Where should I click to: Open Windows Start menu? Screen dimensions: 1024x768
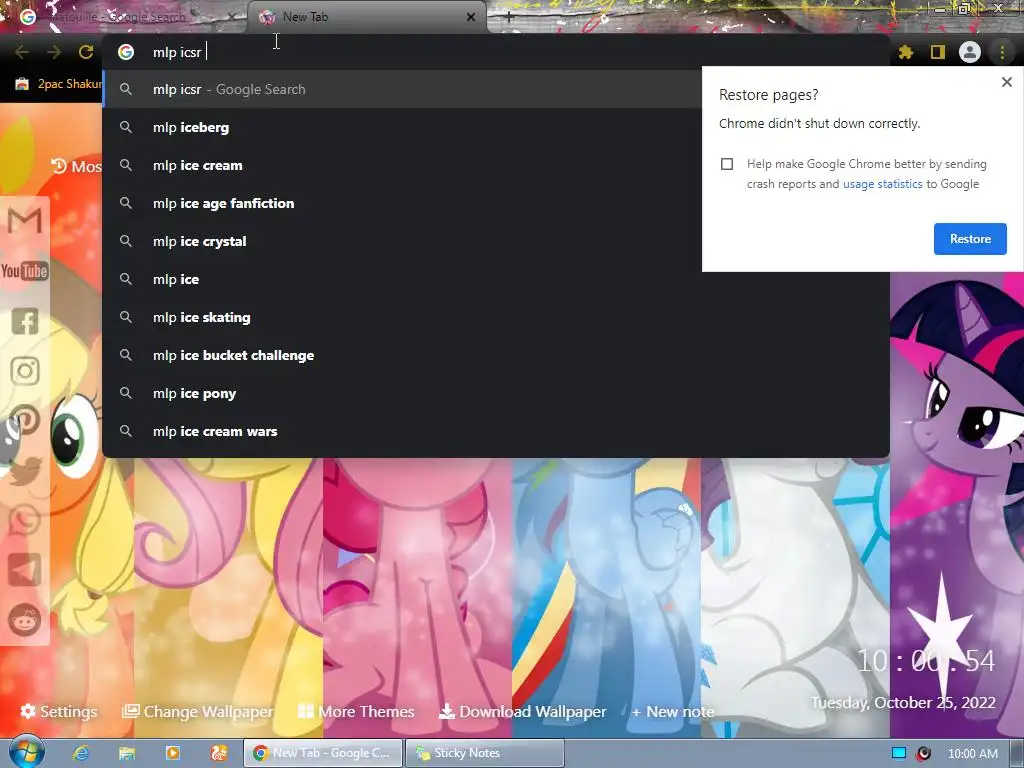[26, 753]
